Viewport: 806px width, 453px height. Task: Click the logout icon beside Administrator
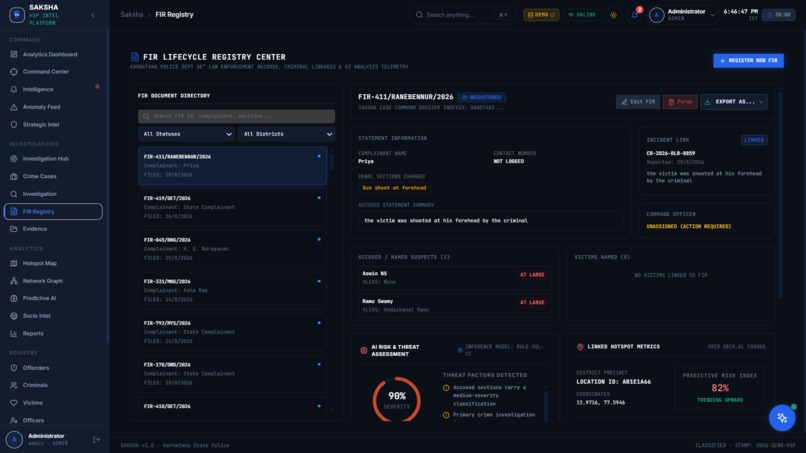(x=96, y=440)
